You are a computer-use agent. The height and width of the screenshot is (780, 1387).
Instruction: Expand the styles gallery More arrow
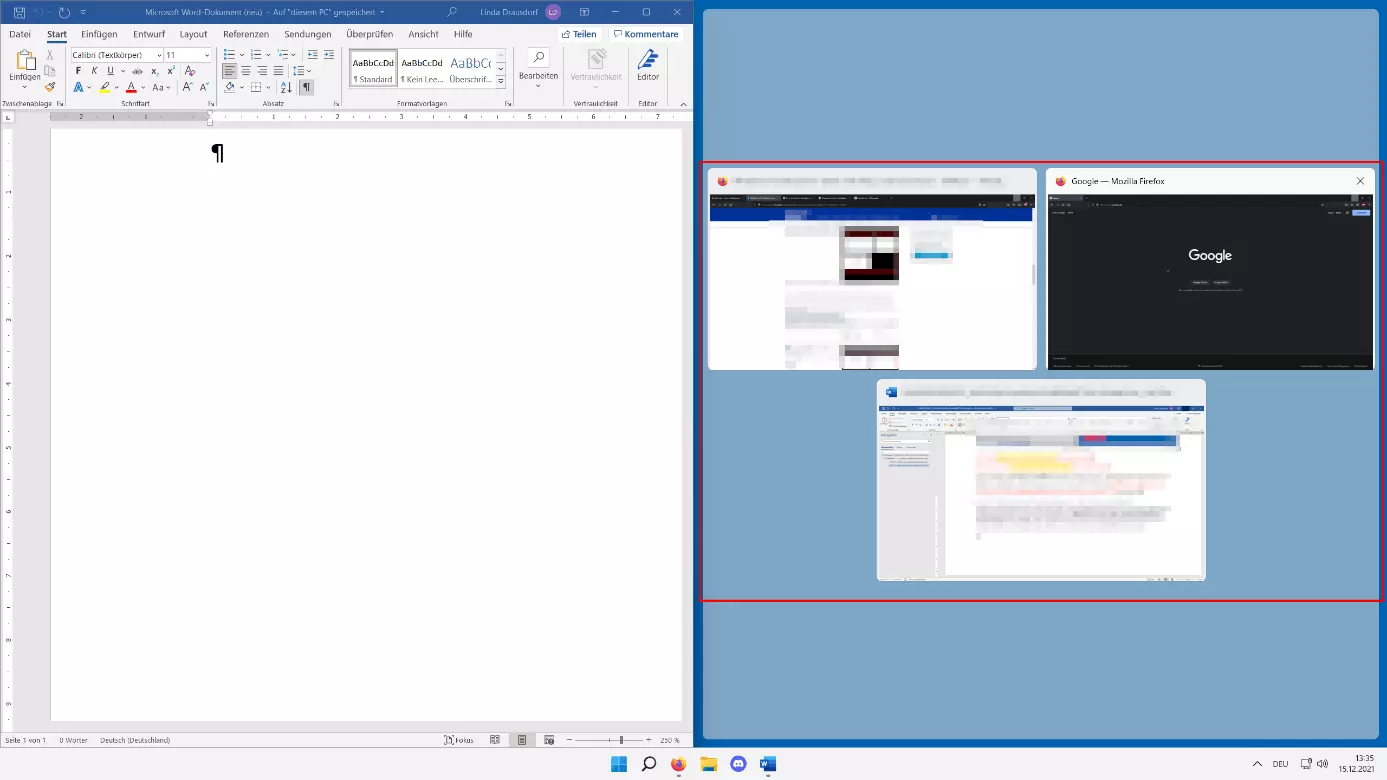pos(500,80)
